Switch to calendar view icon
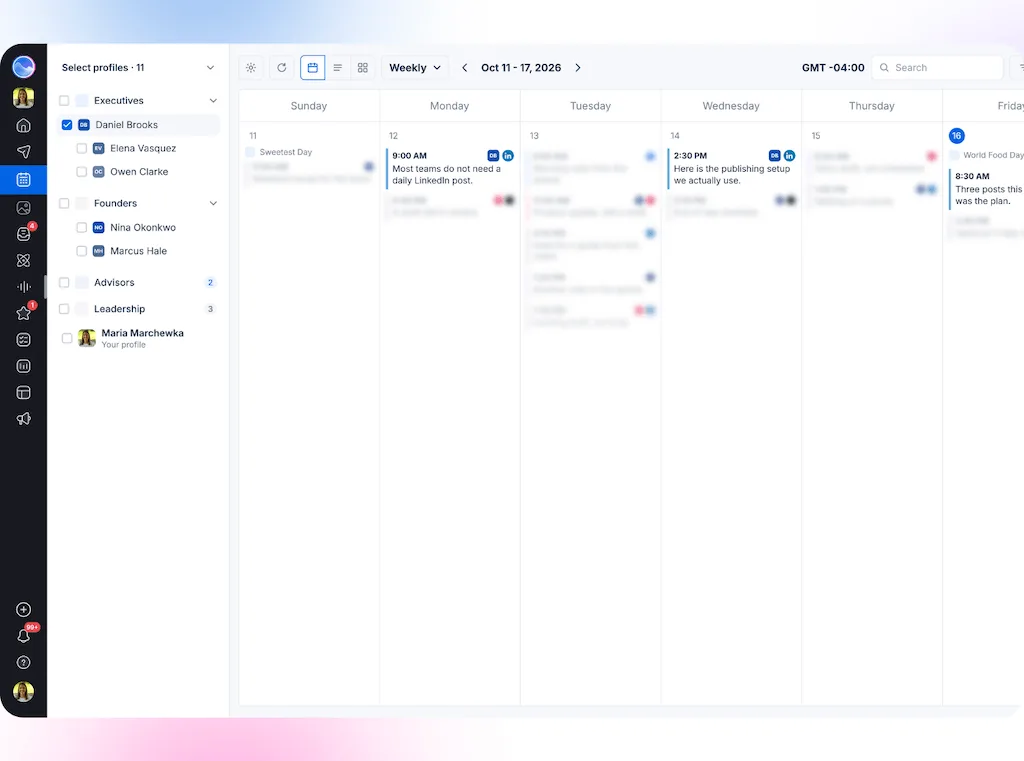 coord(313,67)
